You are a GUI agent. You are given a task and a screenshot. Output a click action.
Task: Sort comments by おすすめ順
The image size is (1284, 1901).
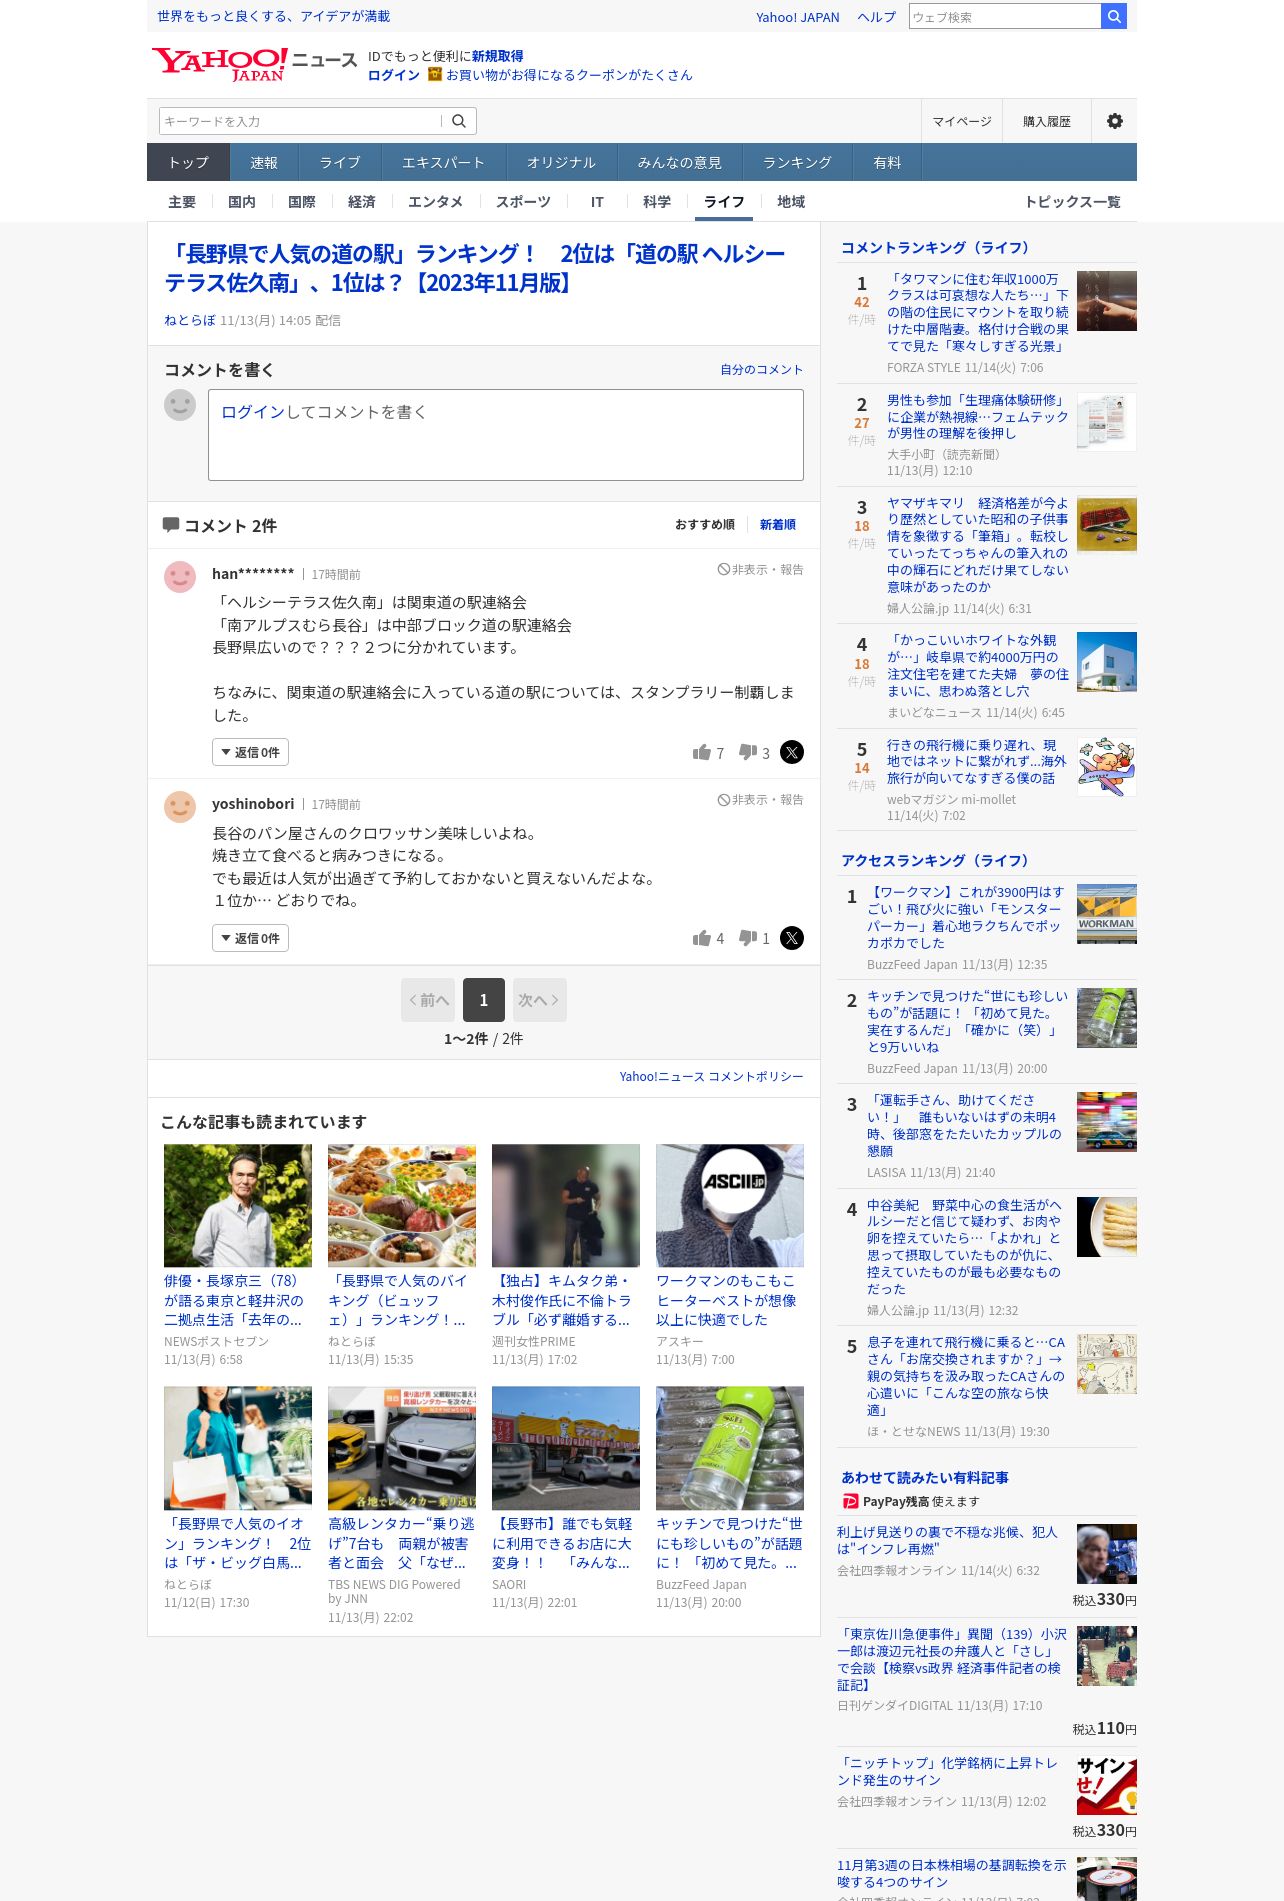(704, 525)
